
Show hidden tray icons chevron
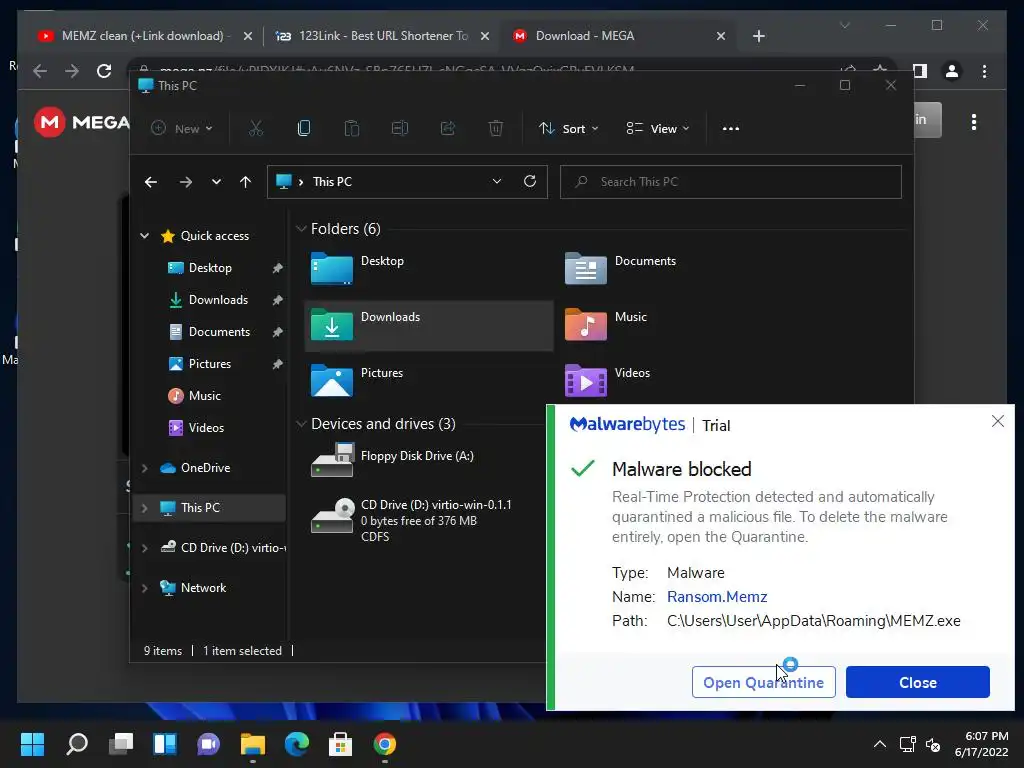(x=880, y=744)
